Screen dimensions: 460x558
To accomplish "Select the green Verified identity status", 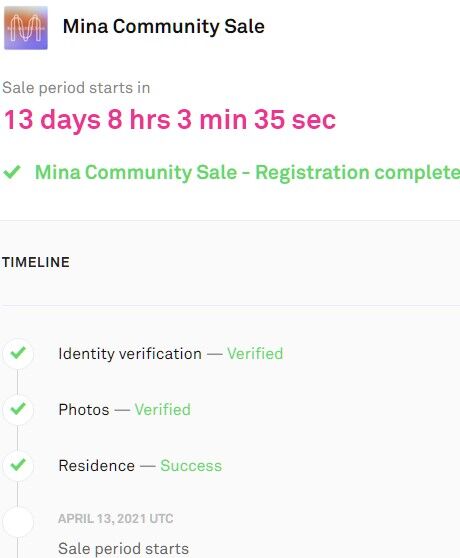I will pyautogui.click(x=255, y=354).
